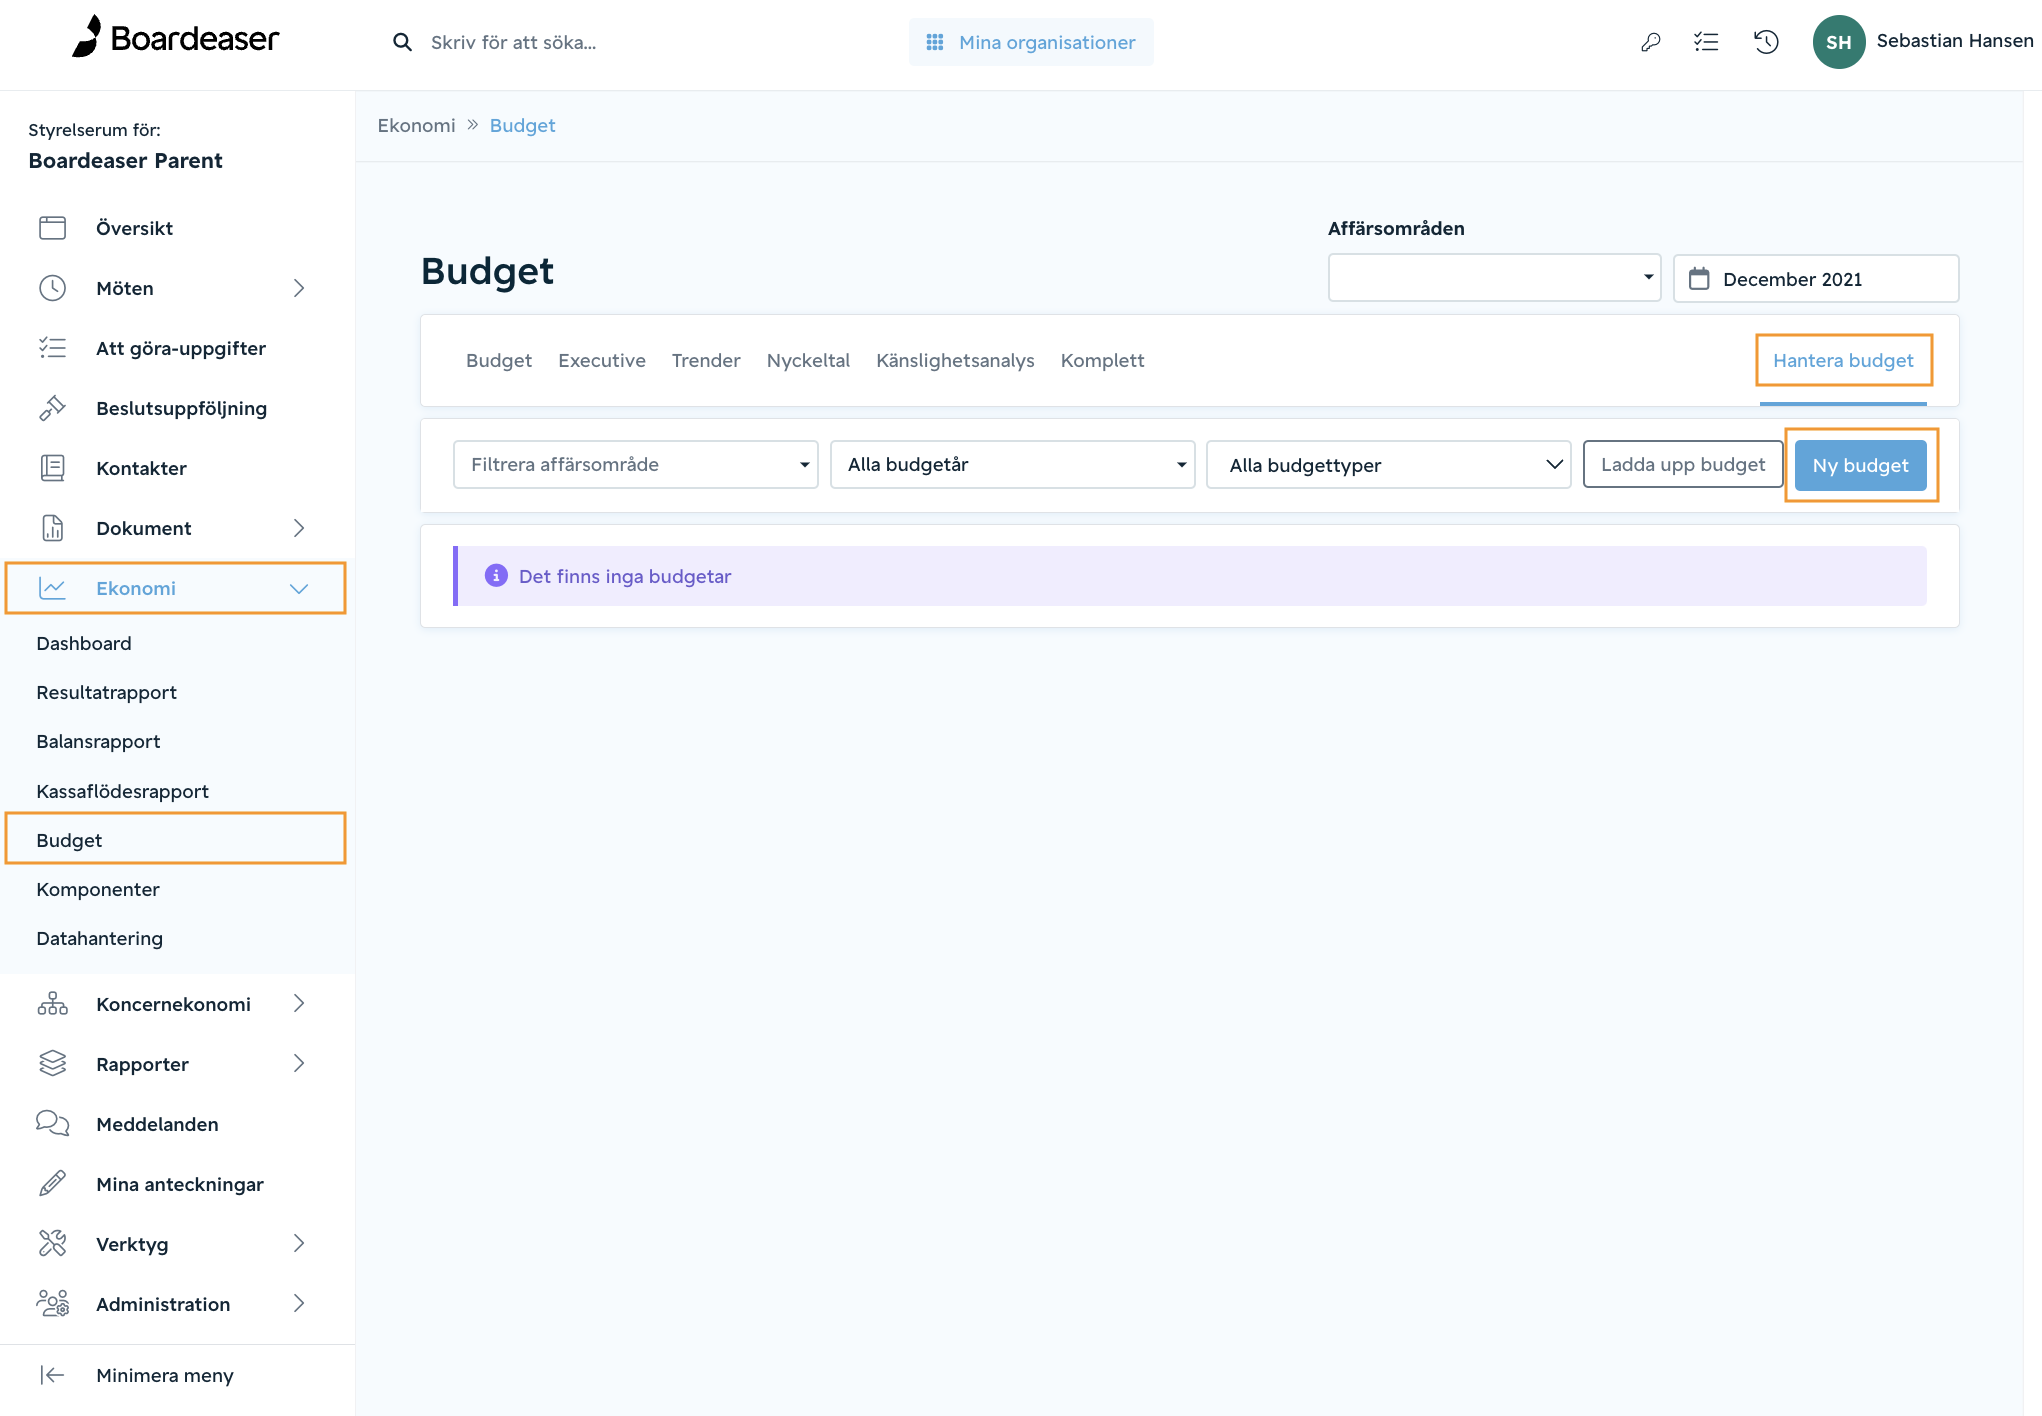The height and width of the screenshot is (1416, 2042).
Task: Switch to the Trender tab
Action: tap(706, 360)
